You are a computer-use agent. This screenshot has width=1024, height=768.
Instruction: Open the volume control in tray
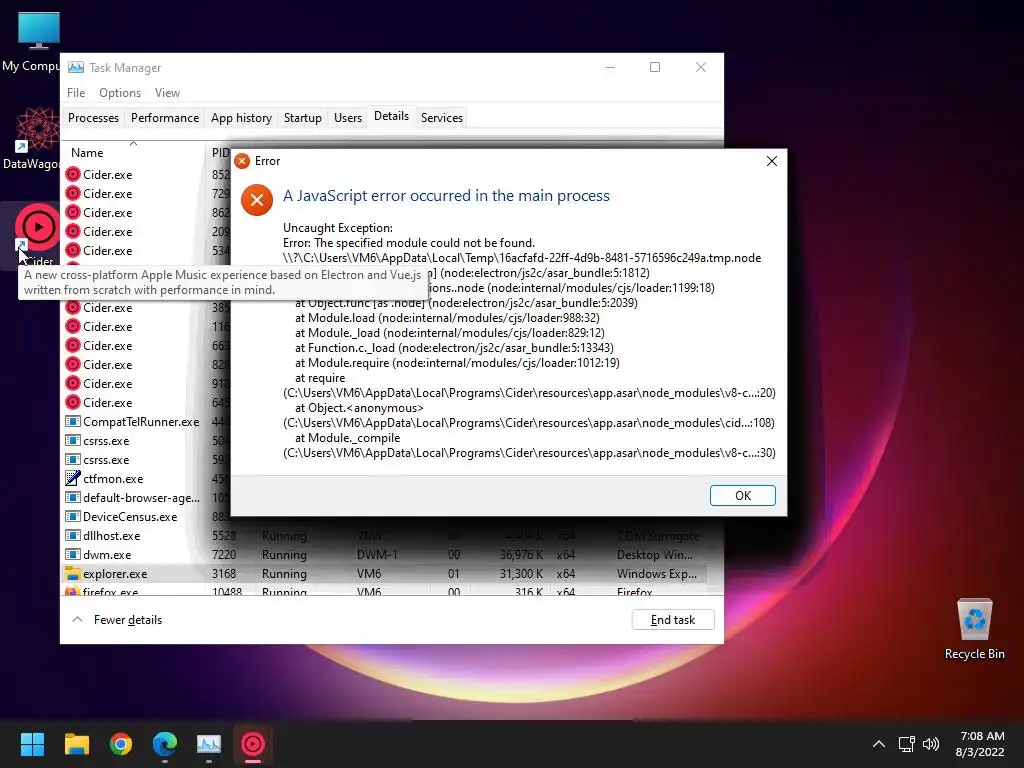click(x=931, y=744)
